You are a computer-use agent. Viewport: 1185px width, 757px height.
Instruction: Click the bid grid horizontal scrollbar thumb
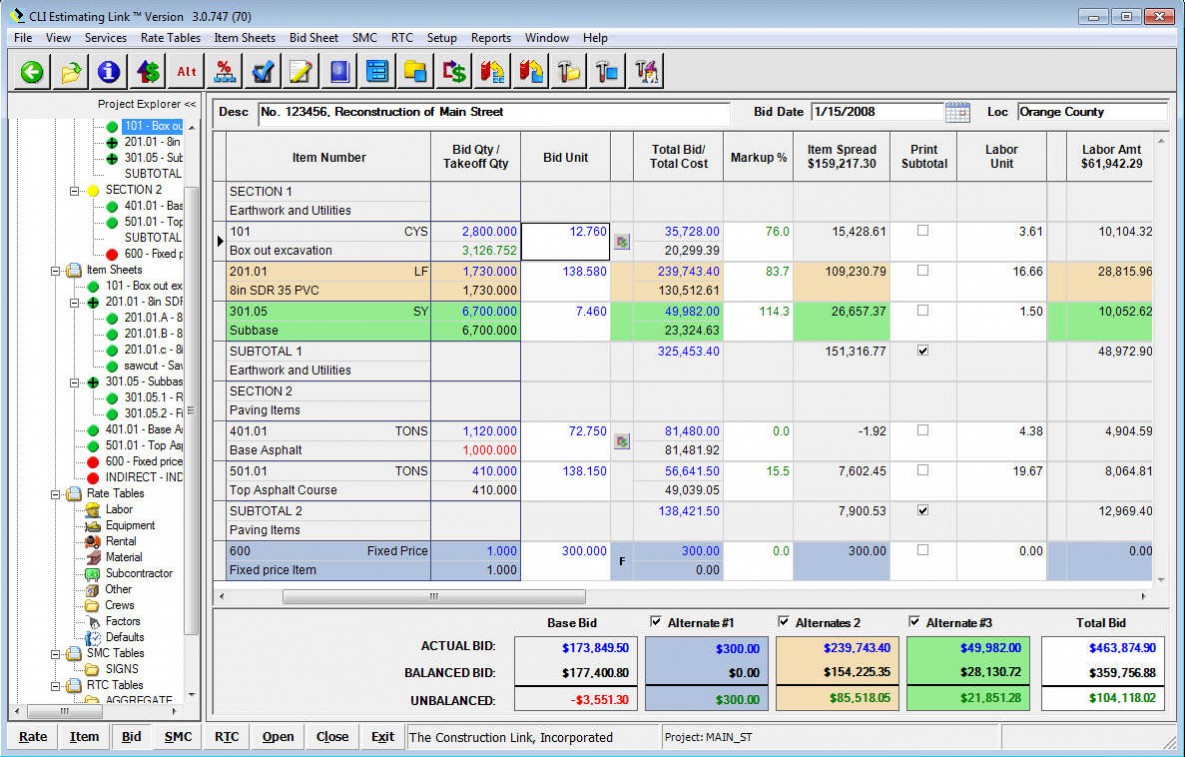tap(434, 597)
